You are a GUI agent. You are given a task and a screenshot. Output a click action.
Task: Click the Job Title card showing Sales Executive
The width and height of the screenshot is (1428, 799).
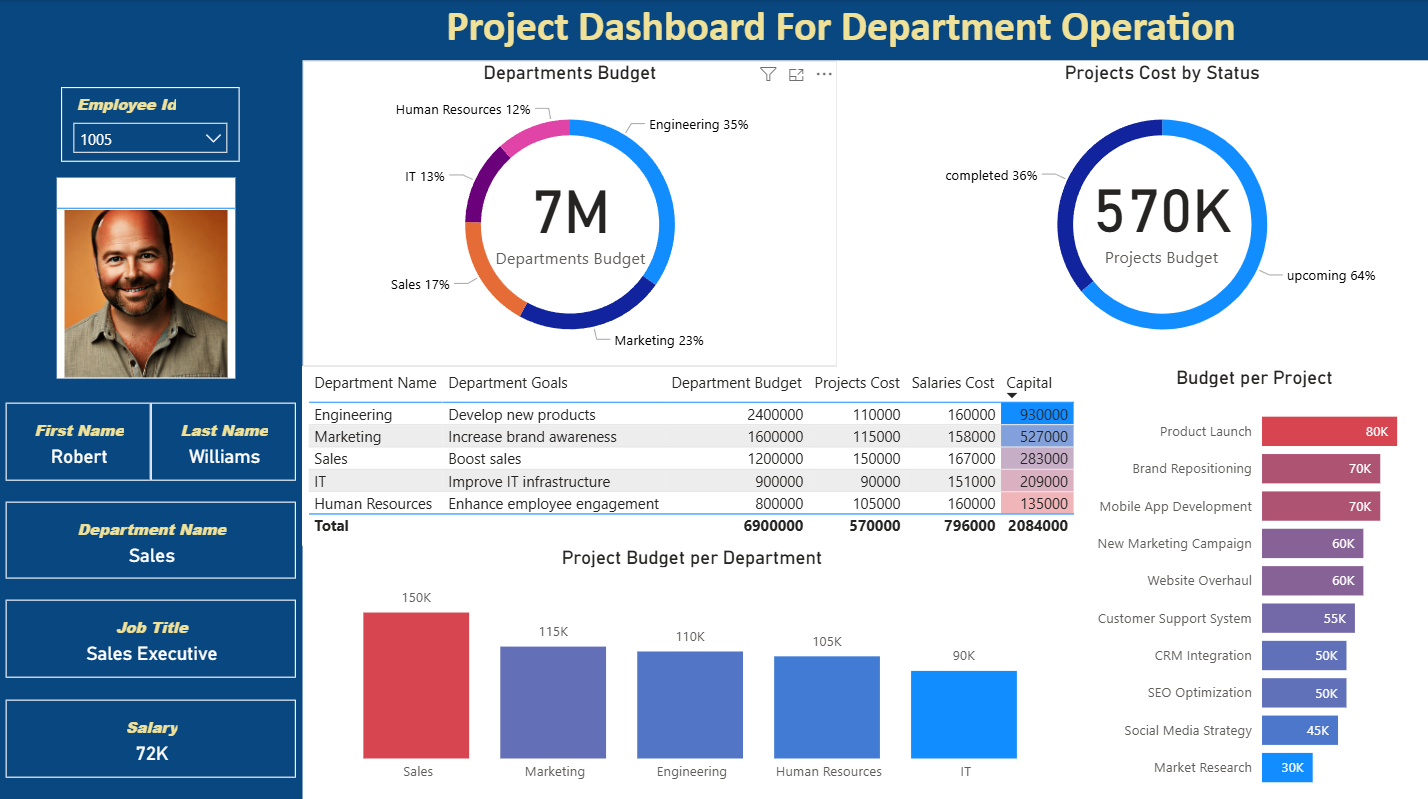click(151, 640)
